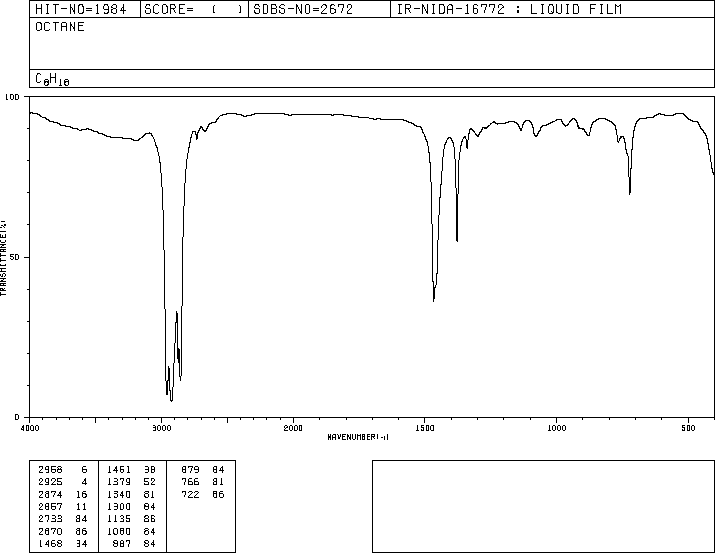The height and width of the screenshot is (553, 715).
Task: Click transmittance value 4 beside 2925
Action: [84, 482]
